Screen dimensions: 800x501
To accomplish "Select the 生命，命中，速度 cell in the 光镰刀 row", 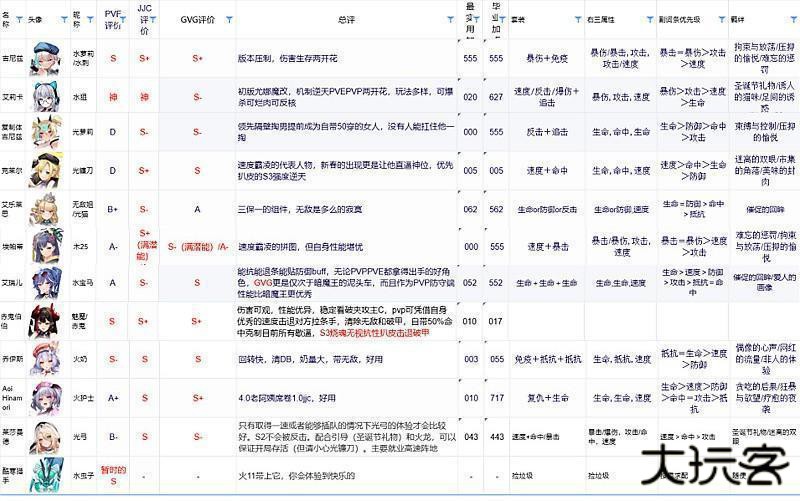I will [x=621, y=170].
